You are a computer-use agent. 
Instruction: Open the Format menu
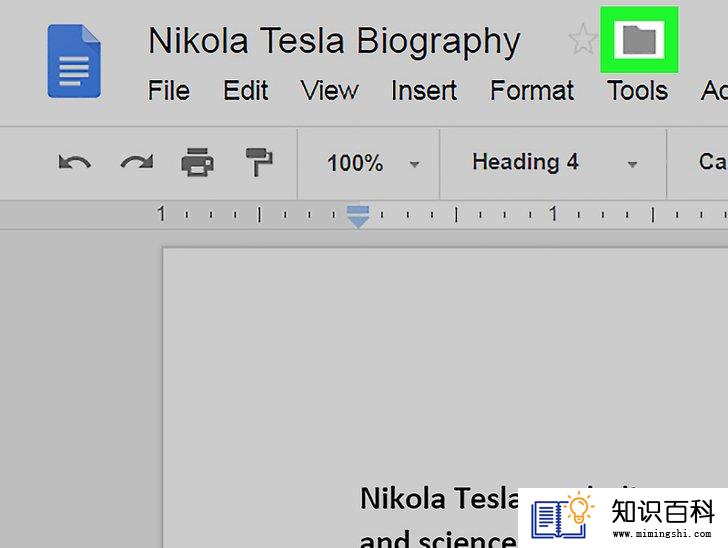[x=532, y=90]
